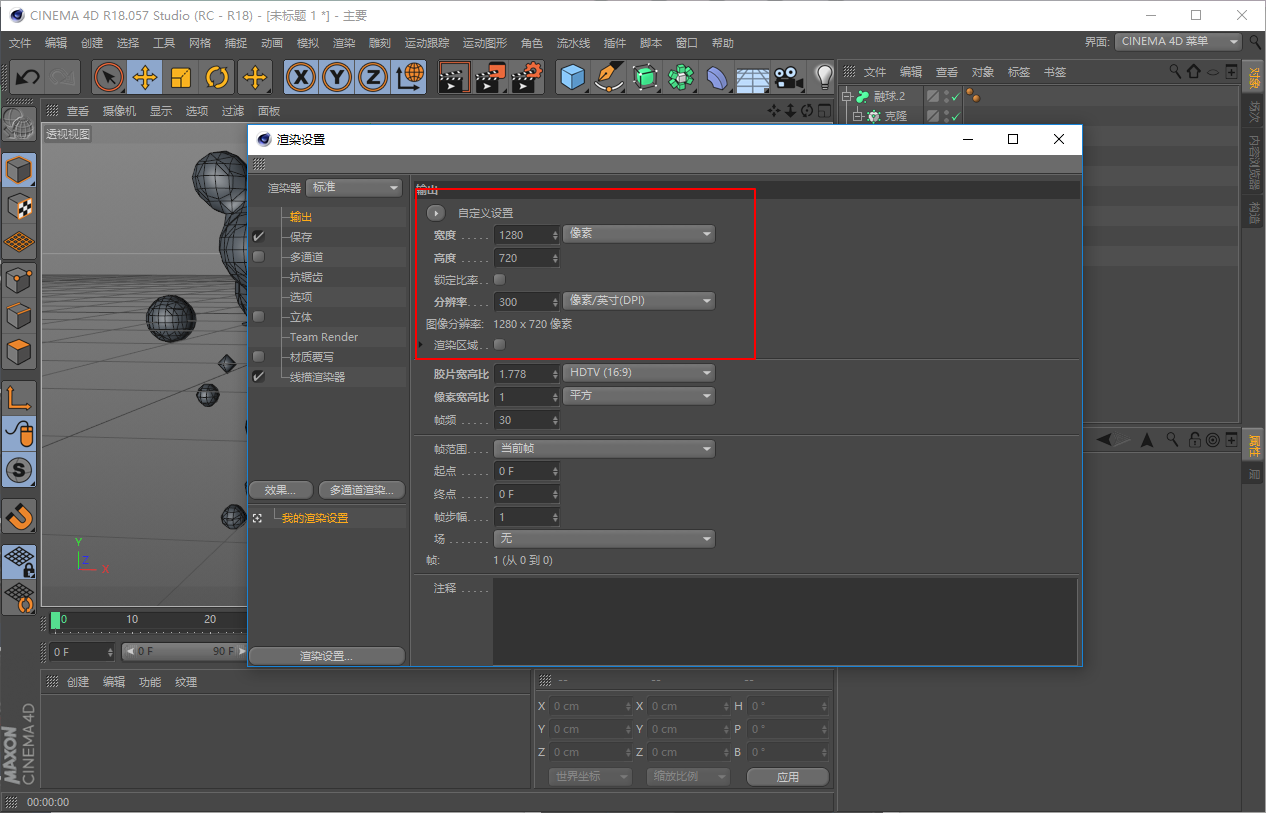Open Edit Render Settings clapperboard gear icon
Image resolution: width=1266 pixels, height=813 pixels.
(526, 77)
